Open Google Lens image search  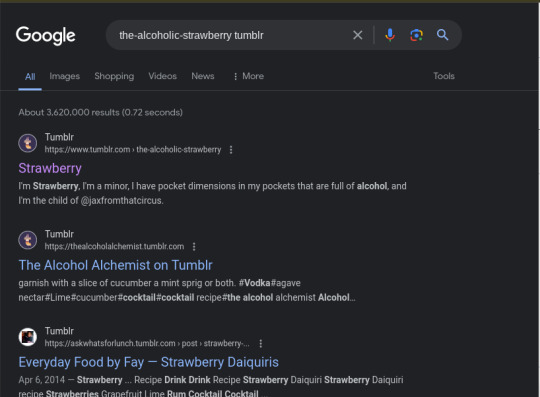coord(416,35)
